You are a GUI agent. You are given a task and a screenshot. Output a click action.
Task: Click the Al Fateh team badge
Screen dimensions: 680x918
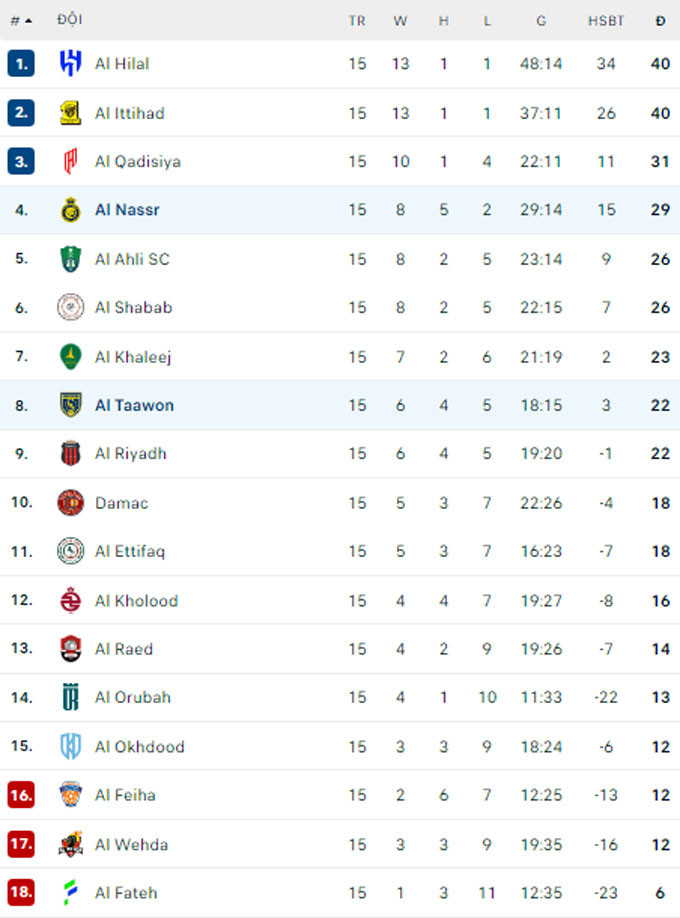(x=67, y=893)
